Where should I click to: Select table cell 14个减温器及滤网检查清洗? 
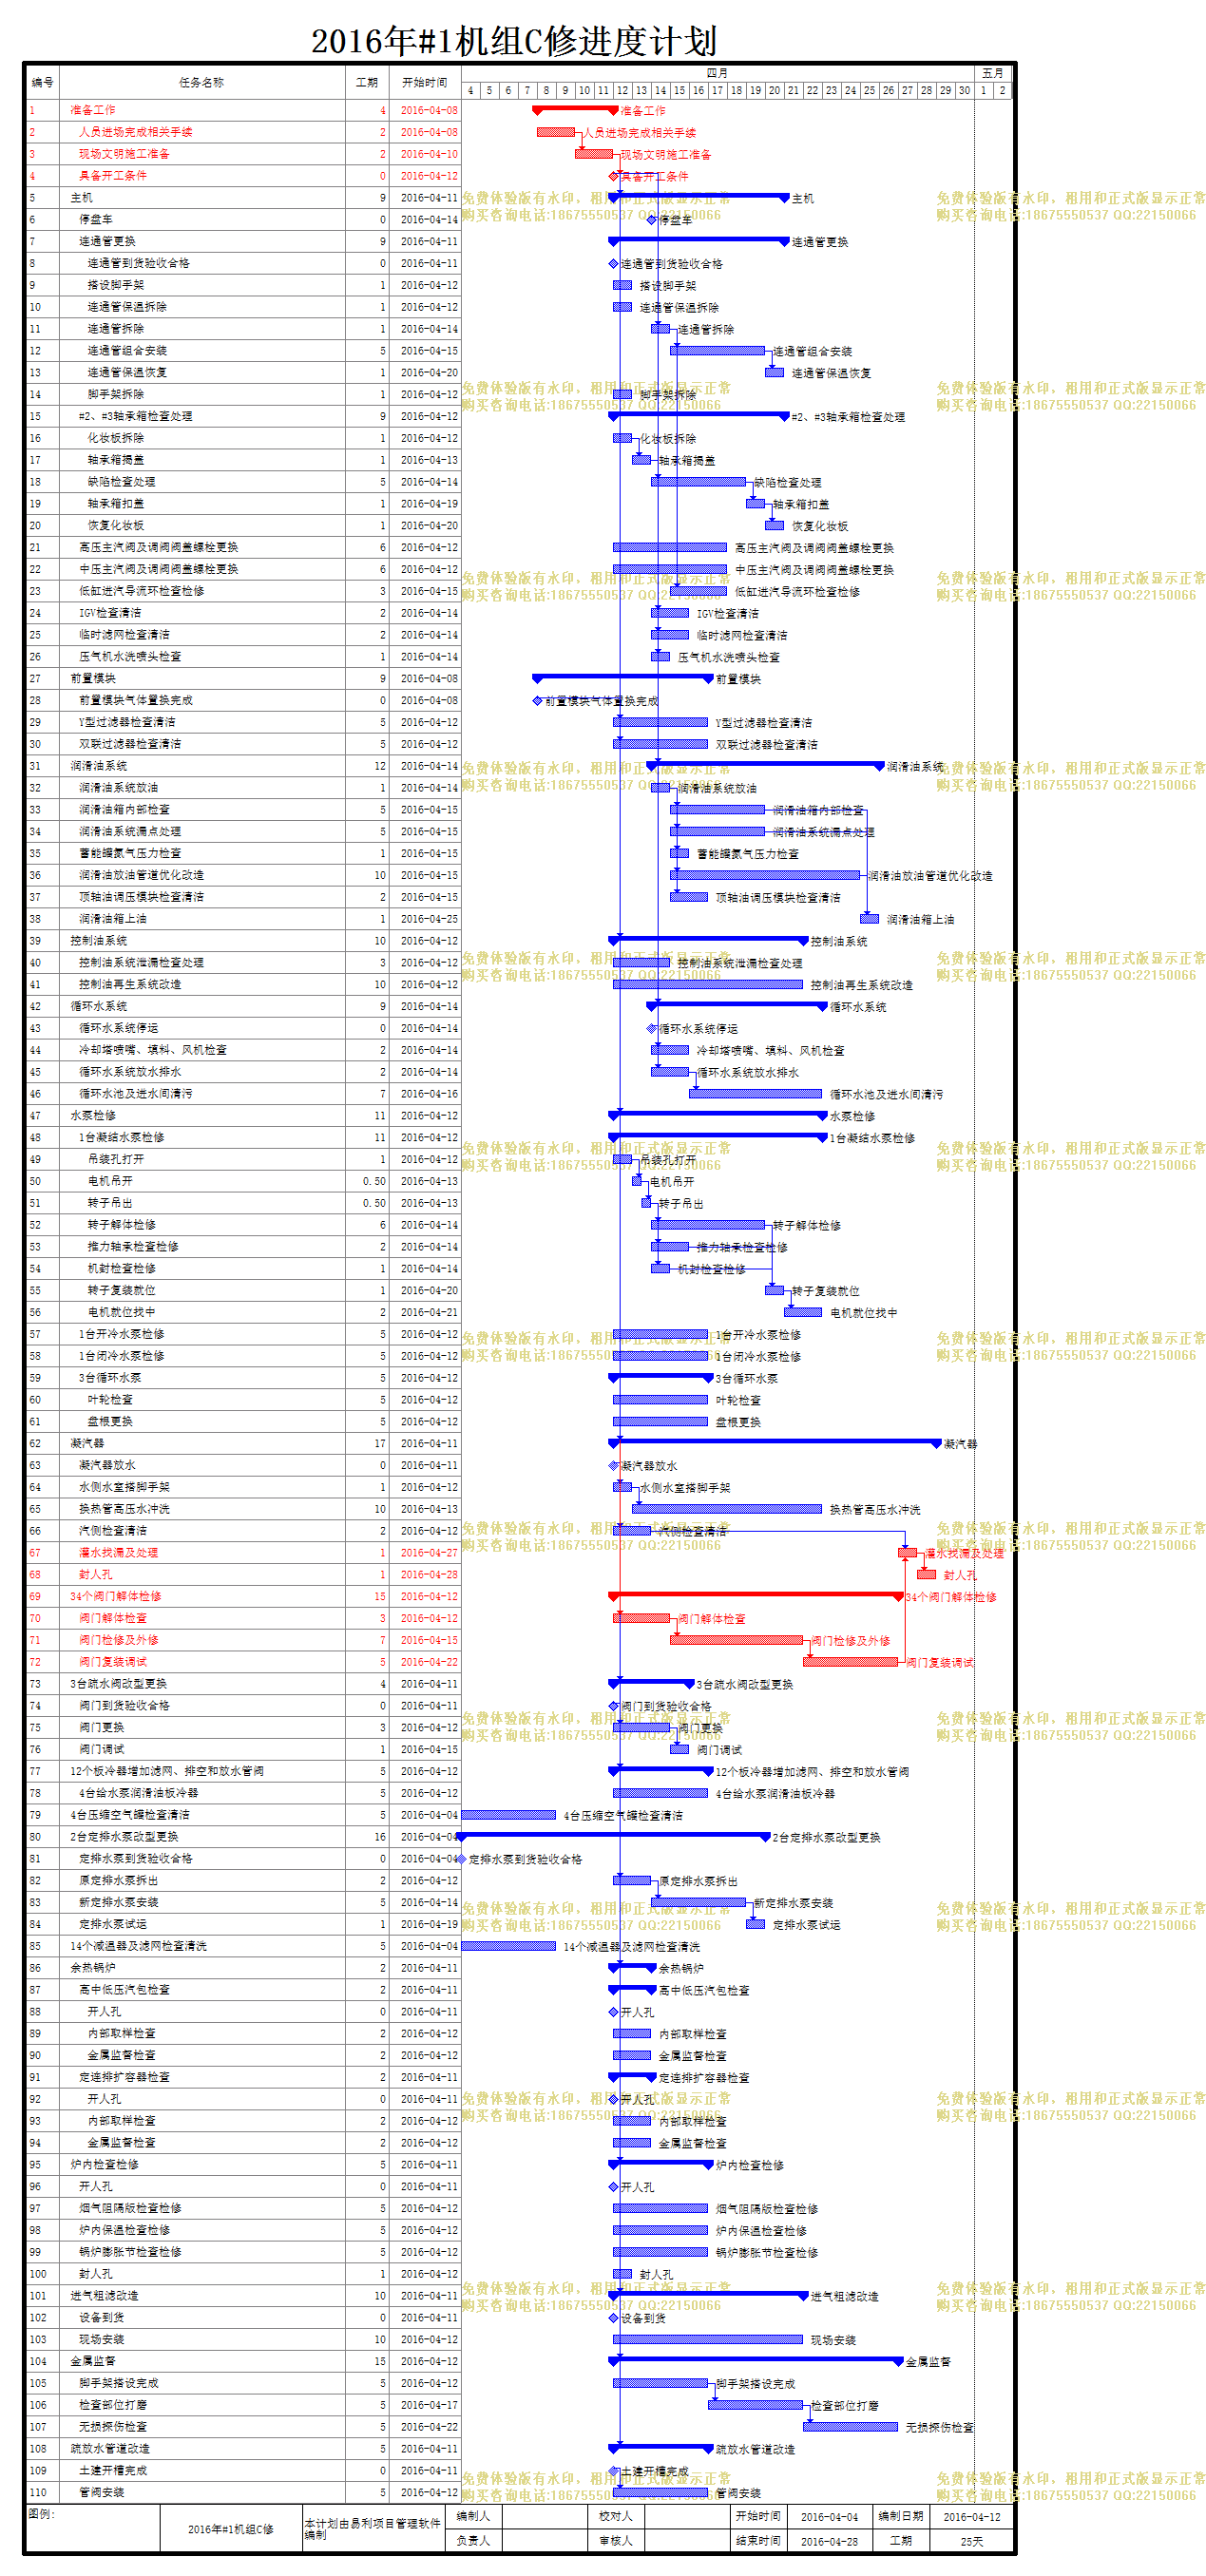[138, 1946]
